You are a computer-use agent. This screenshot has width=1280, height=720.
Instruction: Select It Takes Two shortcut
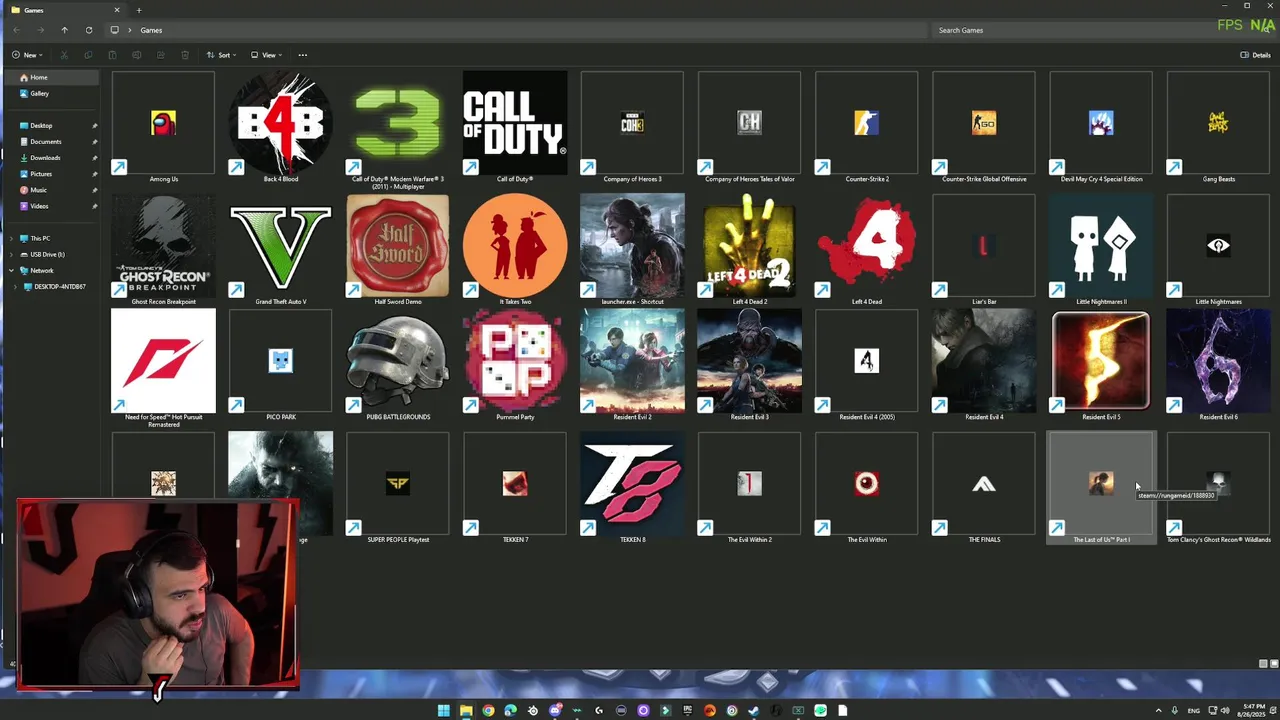pyautogui.click(x=515, y=250)
